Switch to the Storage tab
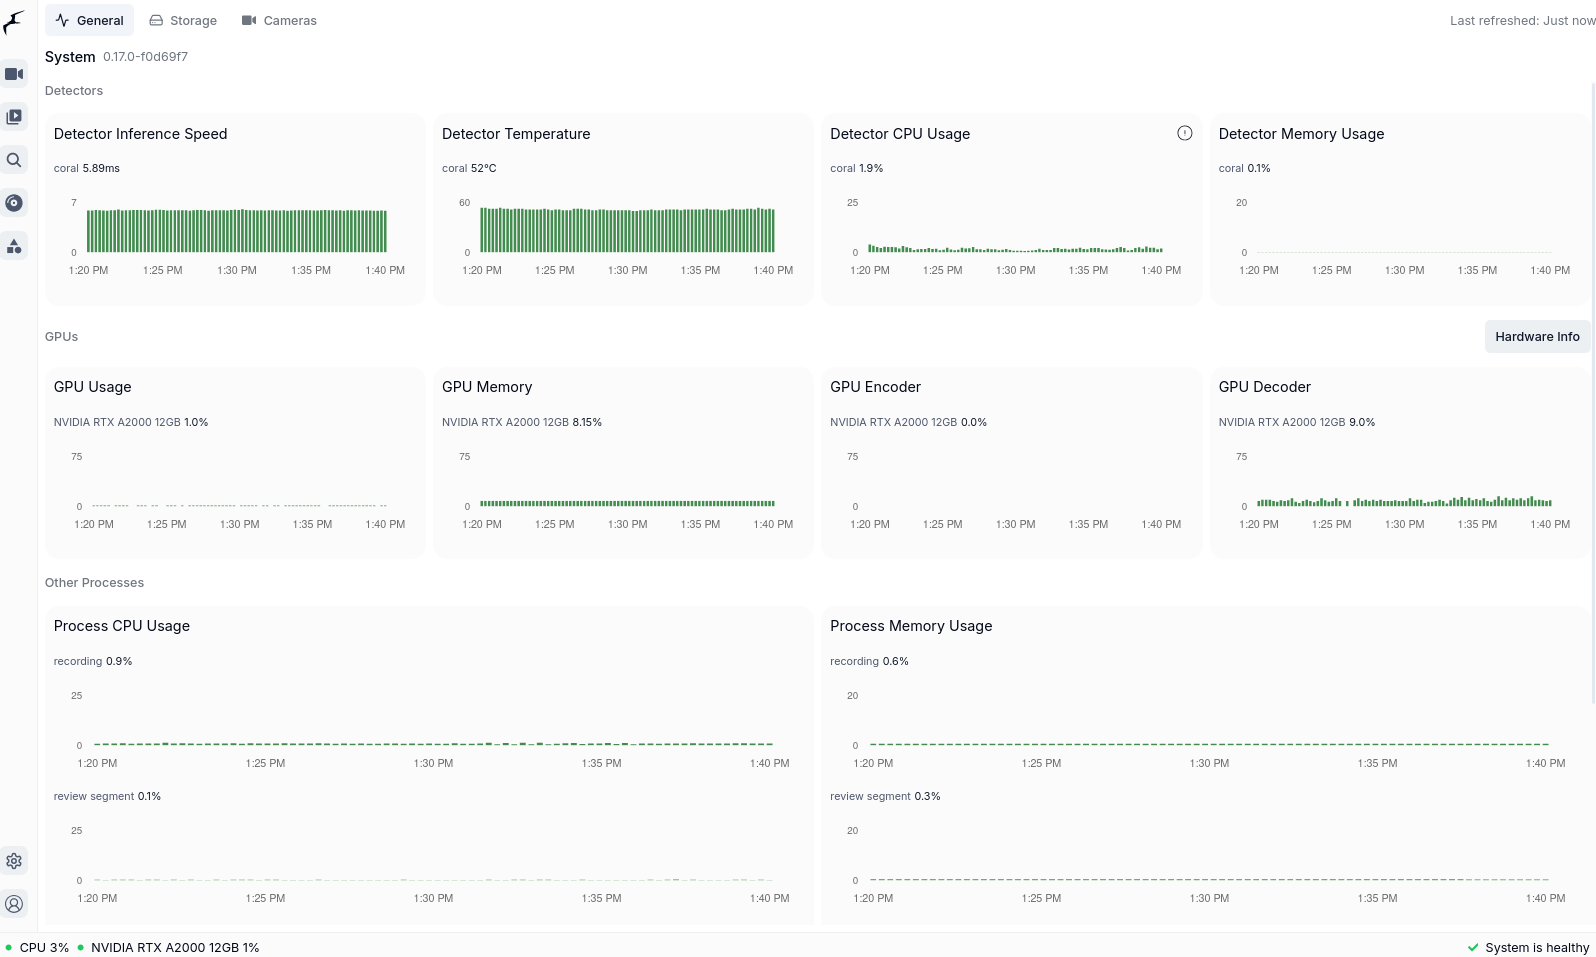1596x957 pixels. pos(183,21)
